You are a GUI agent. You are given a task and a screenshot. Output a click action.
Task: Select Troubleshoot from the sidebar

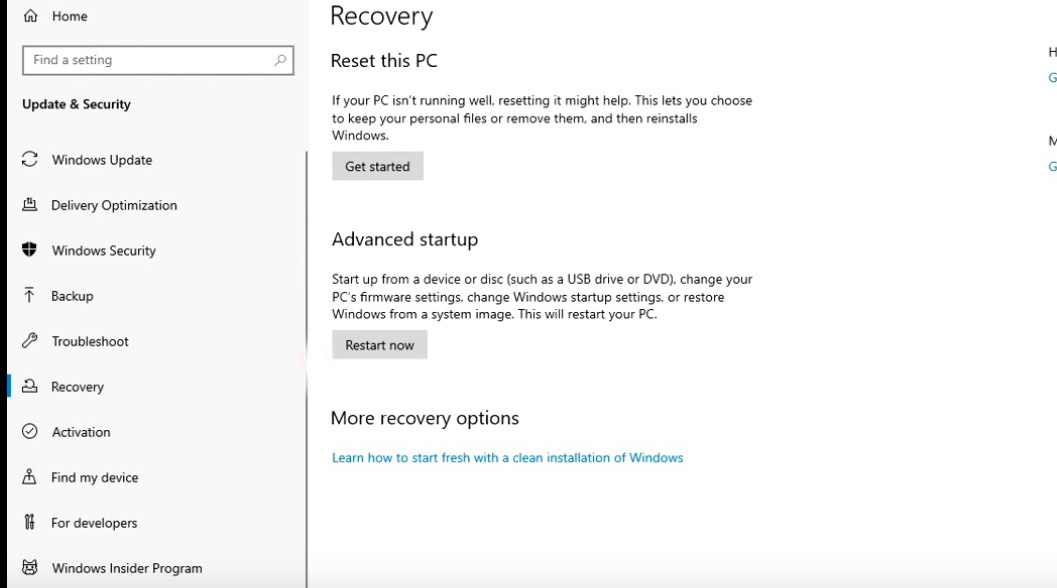click(x=90, y=341)
